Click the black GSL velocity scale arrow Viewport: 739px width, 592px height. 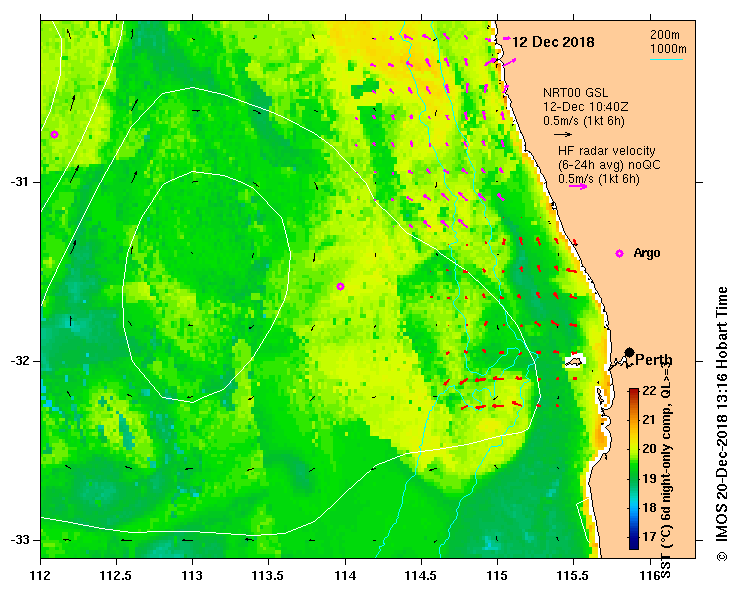pyautogui.click(x=563, y=134)
